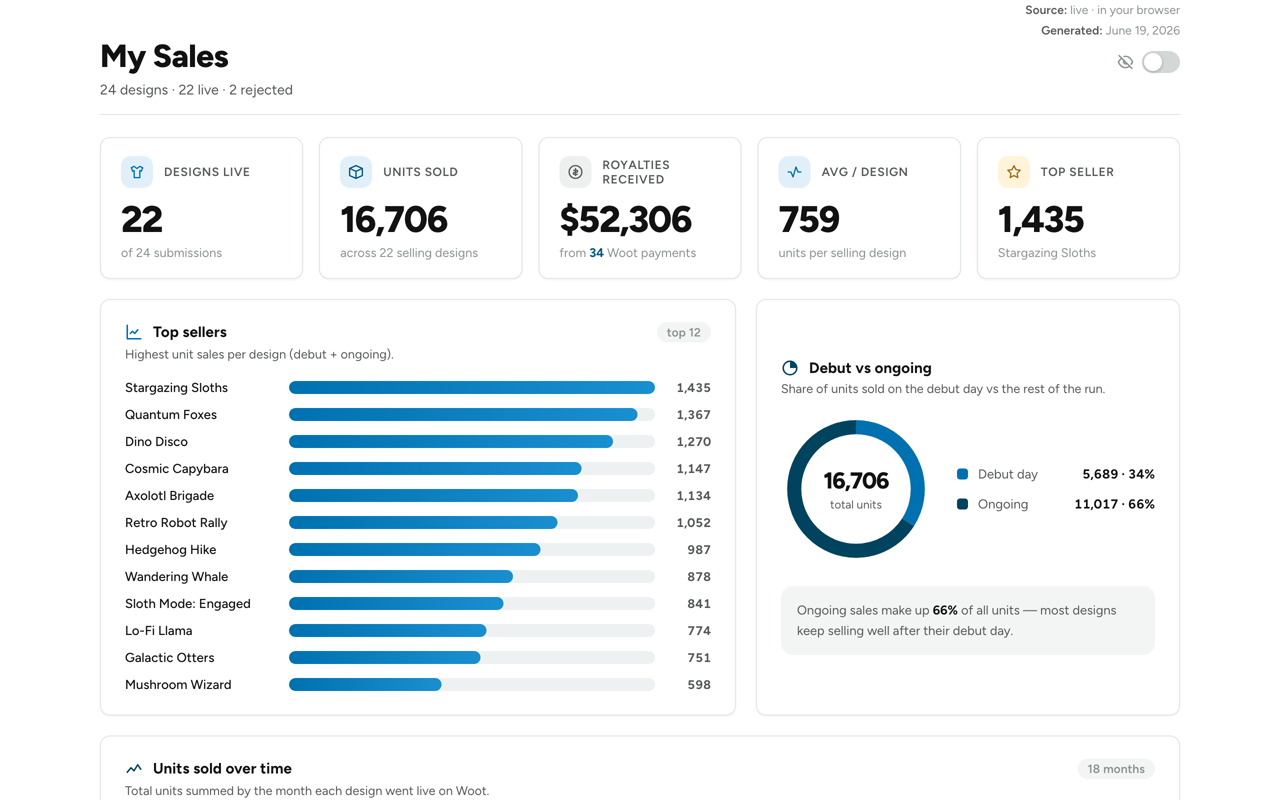Click the 1,435 value in Stargazing Sloths row
This screenshot has height=800, width=1280.
click(693, 388)
